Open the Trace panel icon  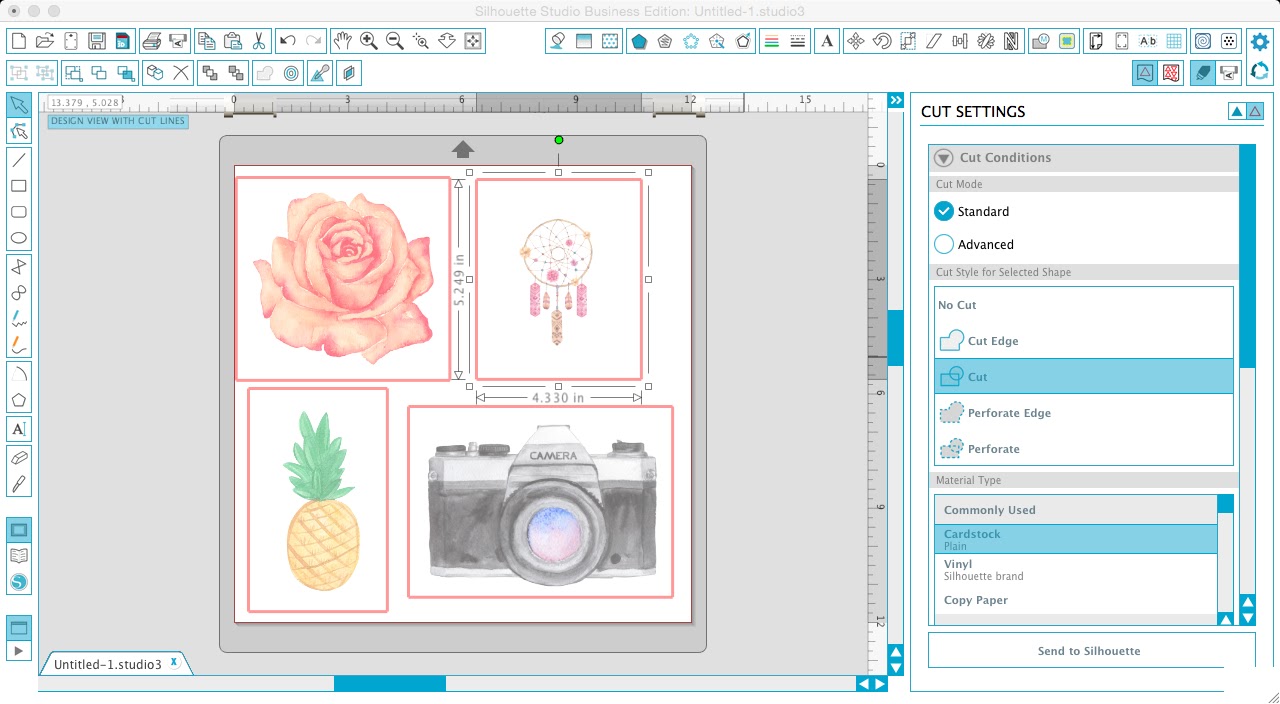[1068, 41]
